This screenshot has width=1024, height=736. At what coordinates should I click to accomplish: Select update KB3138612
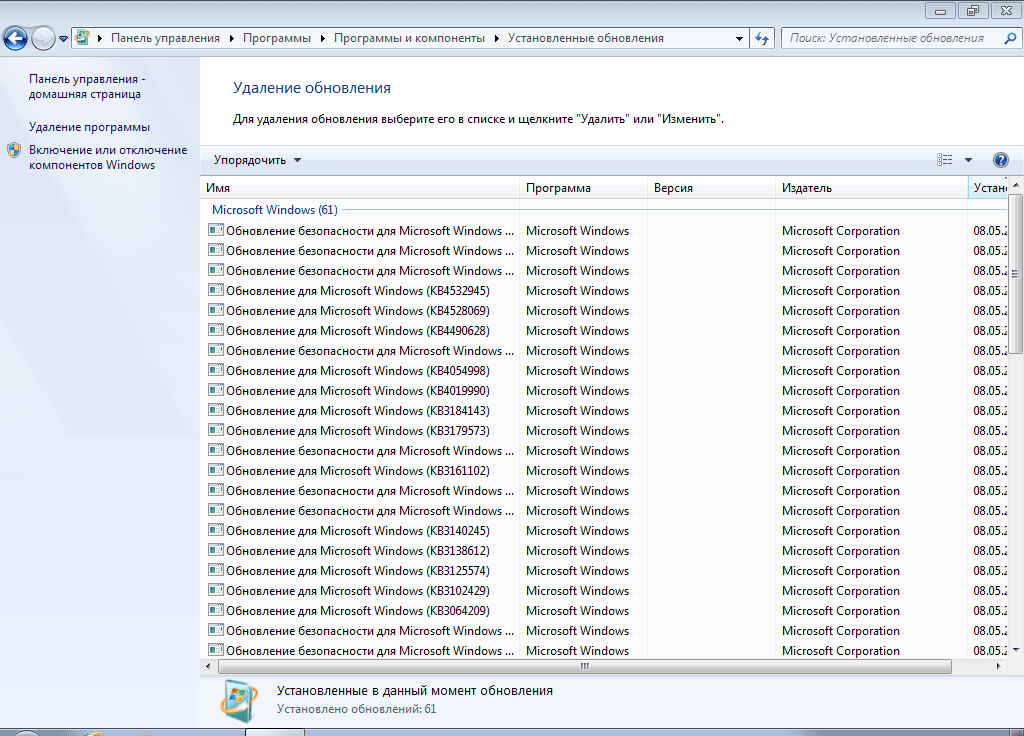coord(358,551)
